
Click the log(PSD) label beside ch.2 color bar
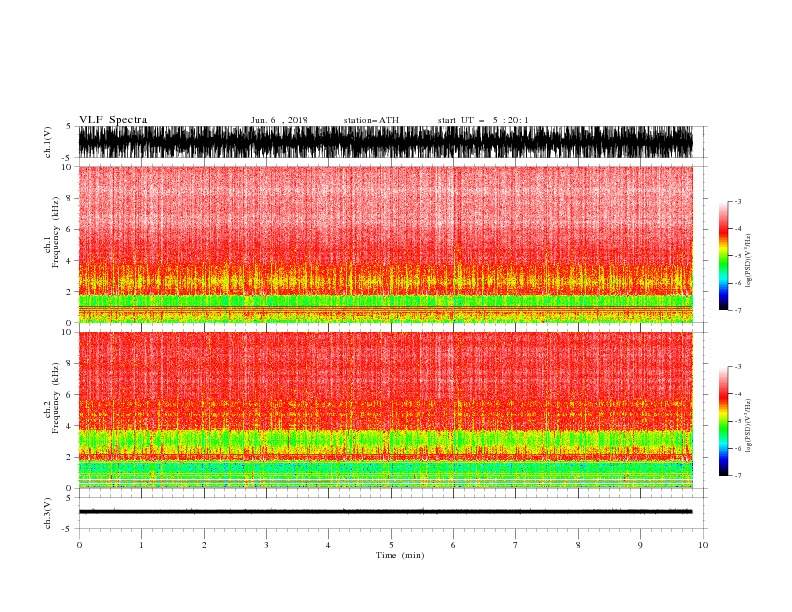click(749, 426)
